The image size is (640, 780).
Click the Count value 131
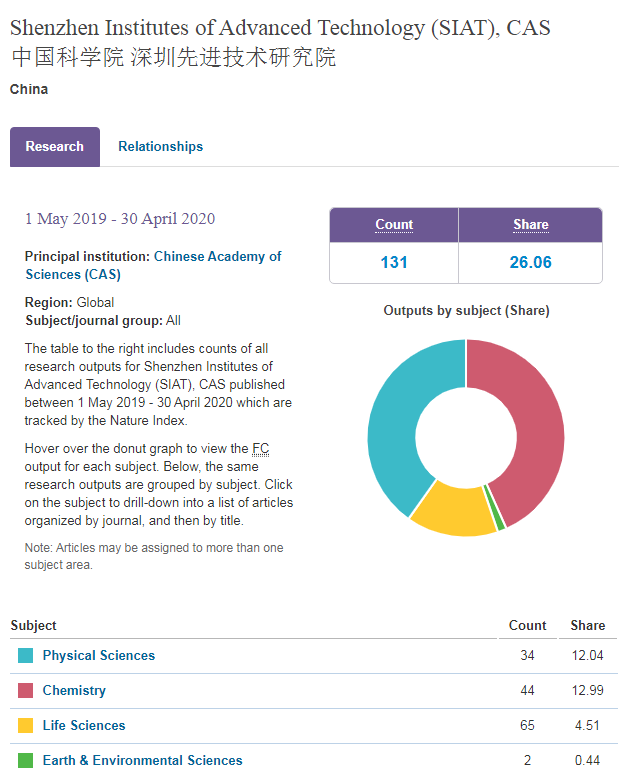(x=394, y=264)
